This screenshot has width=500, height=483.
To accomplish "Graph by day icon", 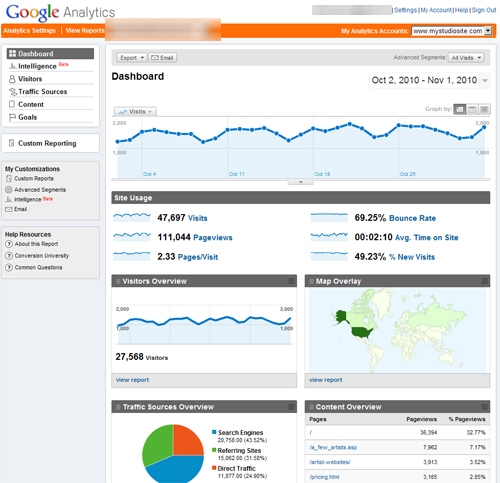I will coord(460,109).
